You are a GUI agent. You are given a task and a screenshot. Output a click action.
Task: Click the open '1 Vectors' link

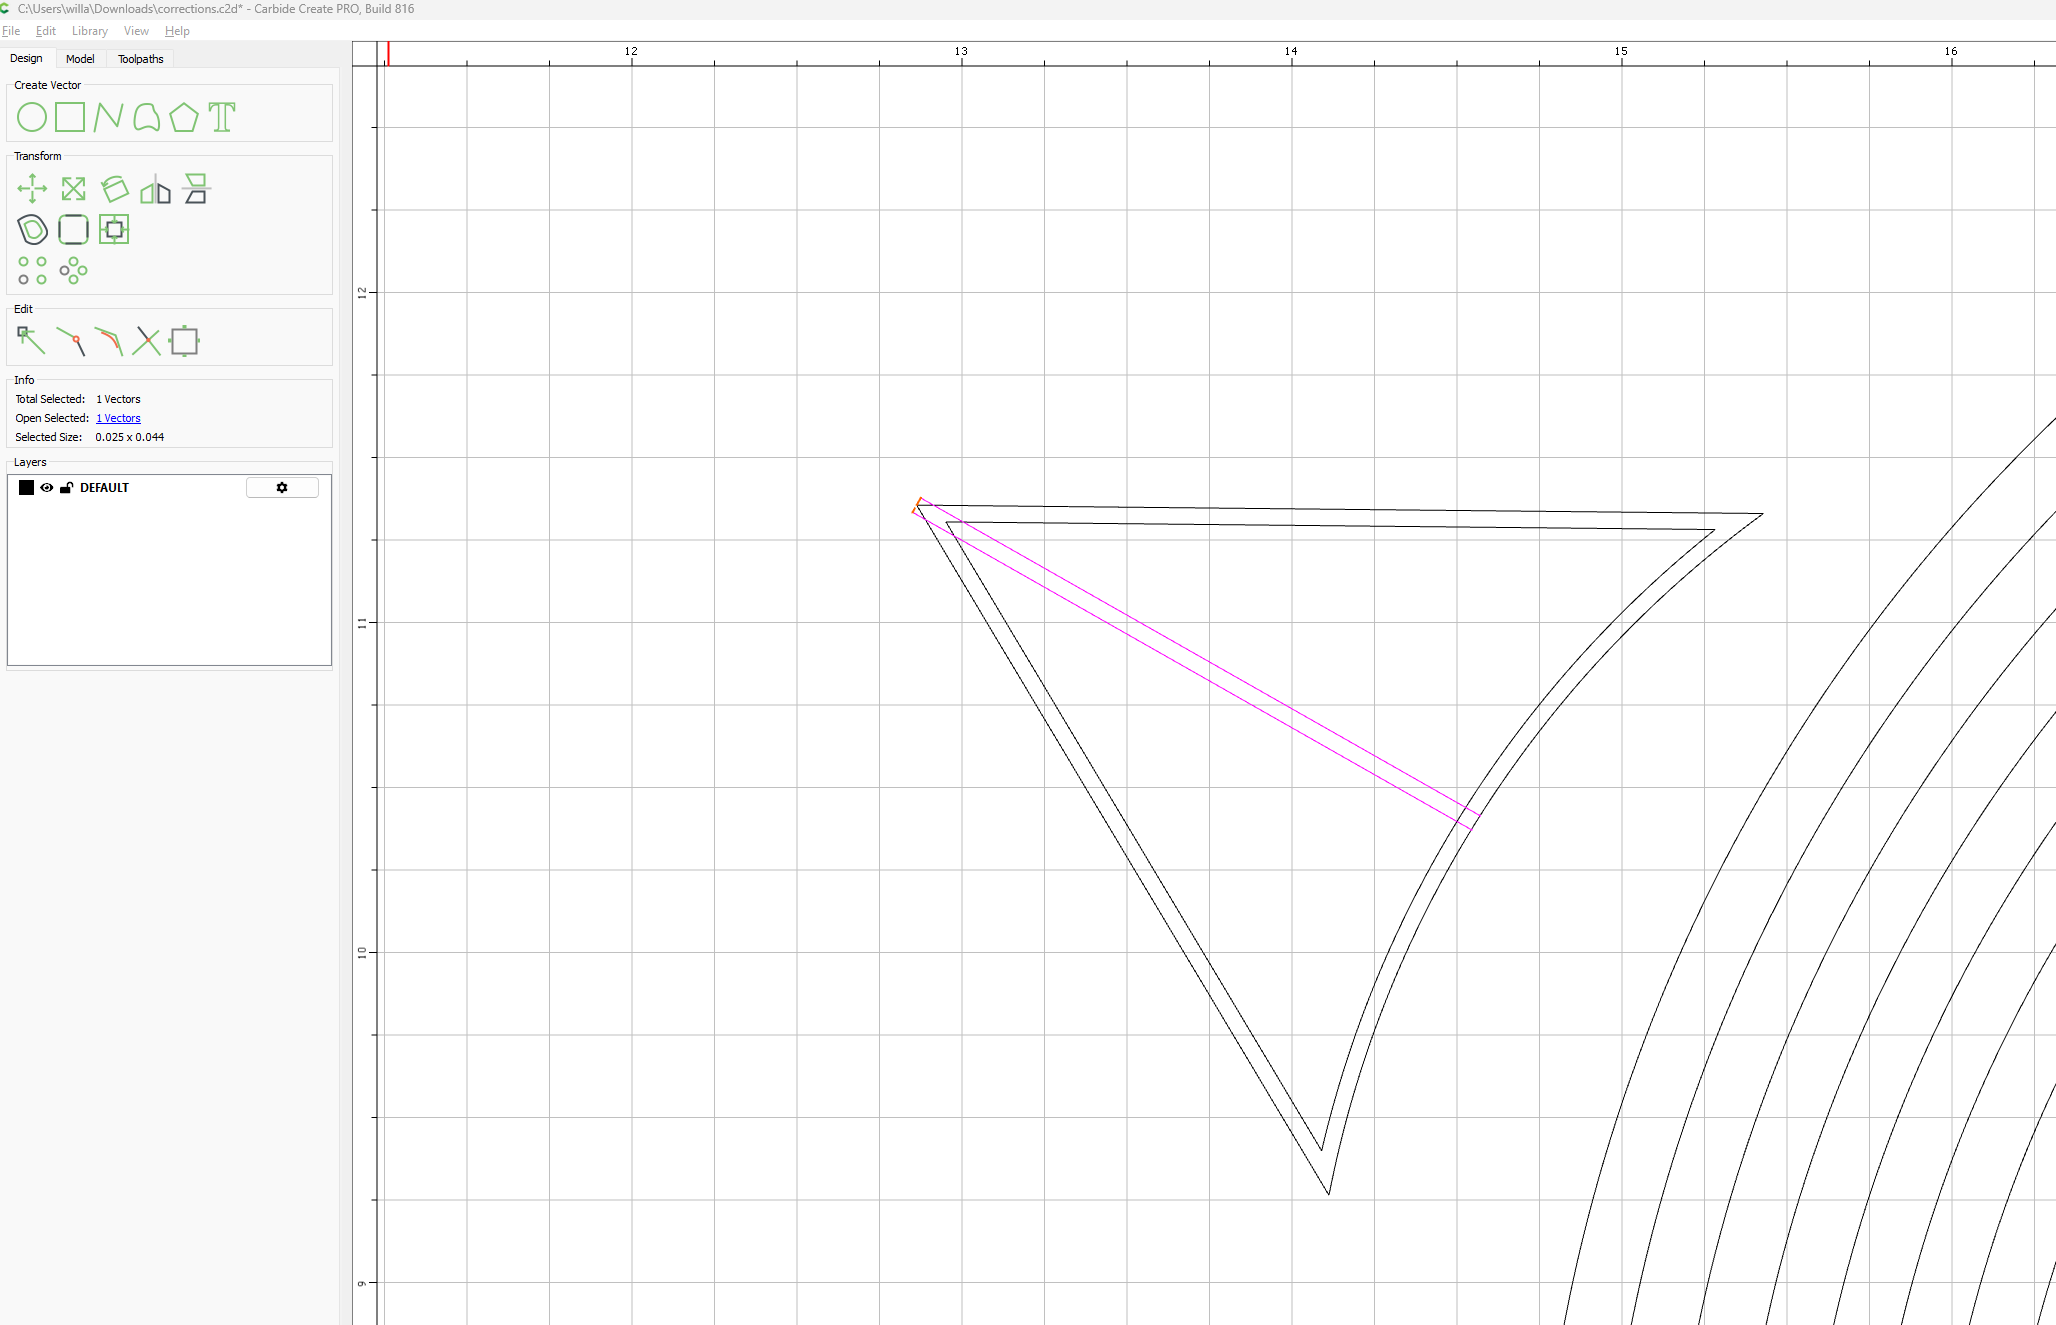pos(118,418)
